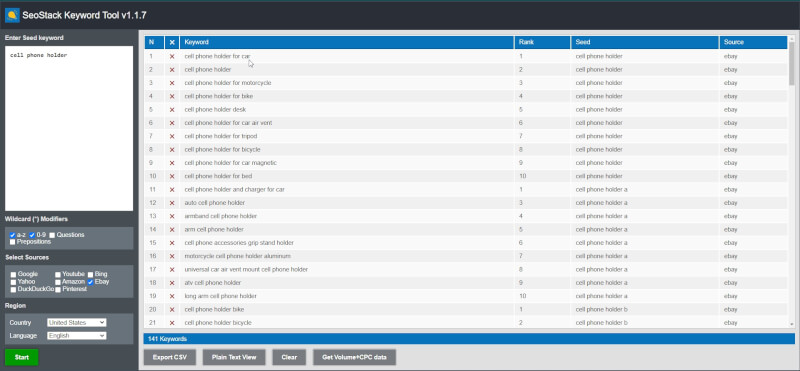
Task: Remove 'universal car air vent mount' keyword
Action: (x=172, y=269)
